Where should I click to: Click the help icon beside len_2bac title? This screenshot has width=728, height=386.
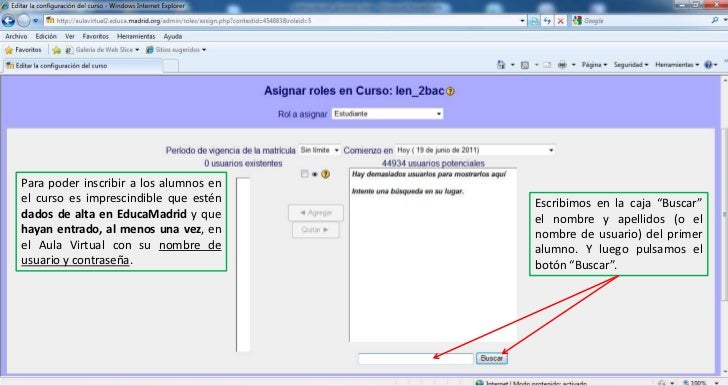(450, 92)
